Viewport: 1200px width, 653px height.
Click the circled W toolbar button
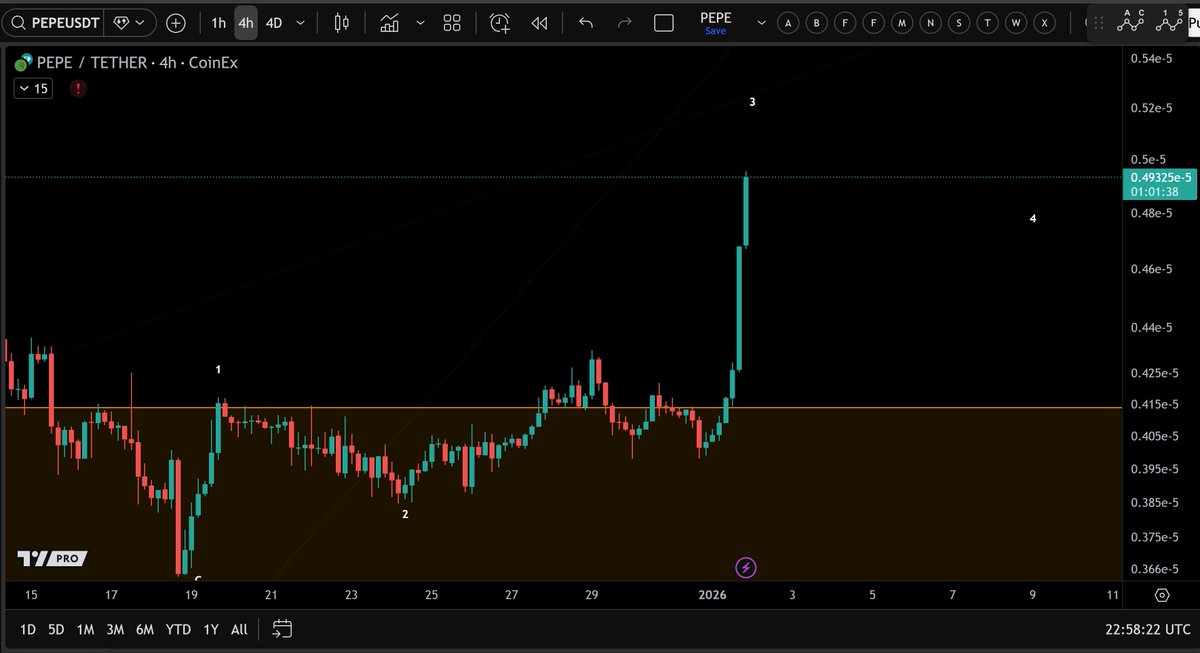(x=1016, y=22)
